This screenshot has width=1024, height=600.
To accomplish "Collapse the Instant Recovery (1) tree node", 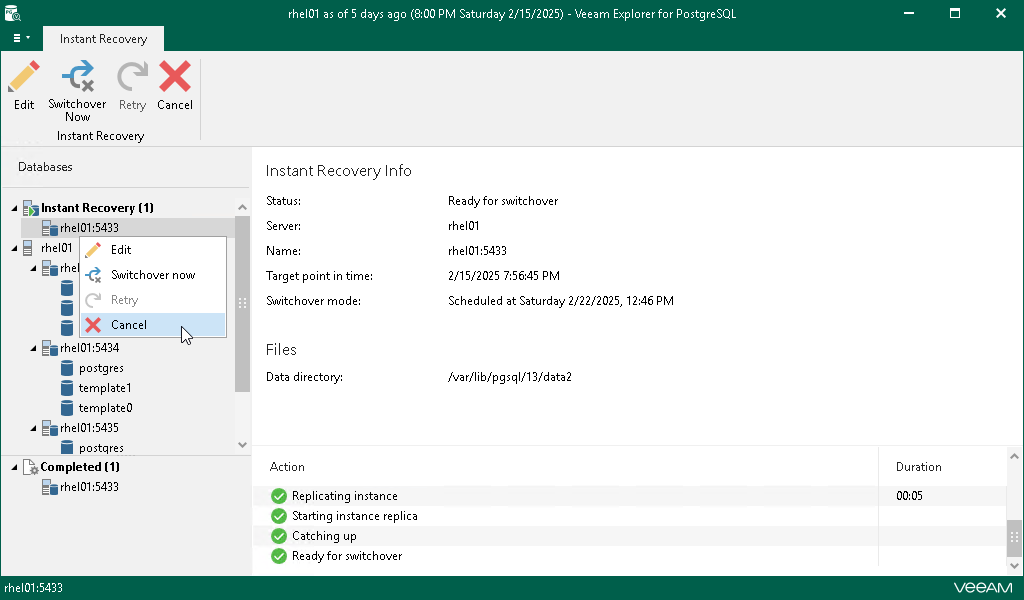I will click(x=14, y=208).
